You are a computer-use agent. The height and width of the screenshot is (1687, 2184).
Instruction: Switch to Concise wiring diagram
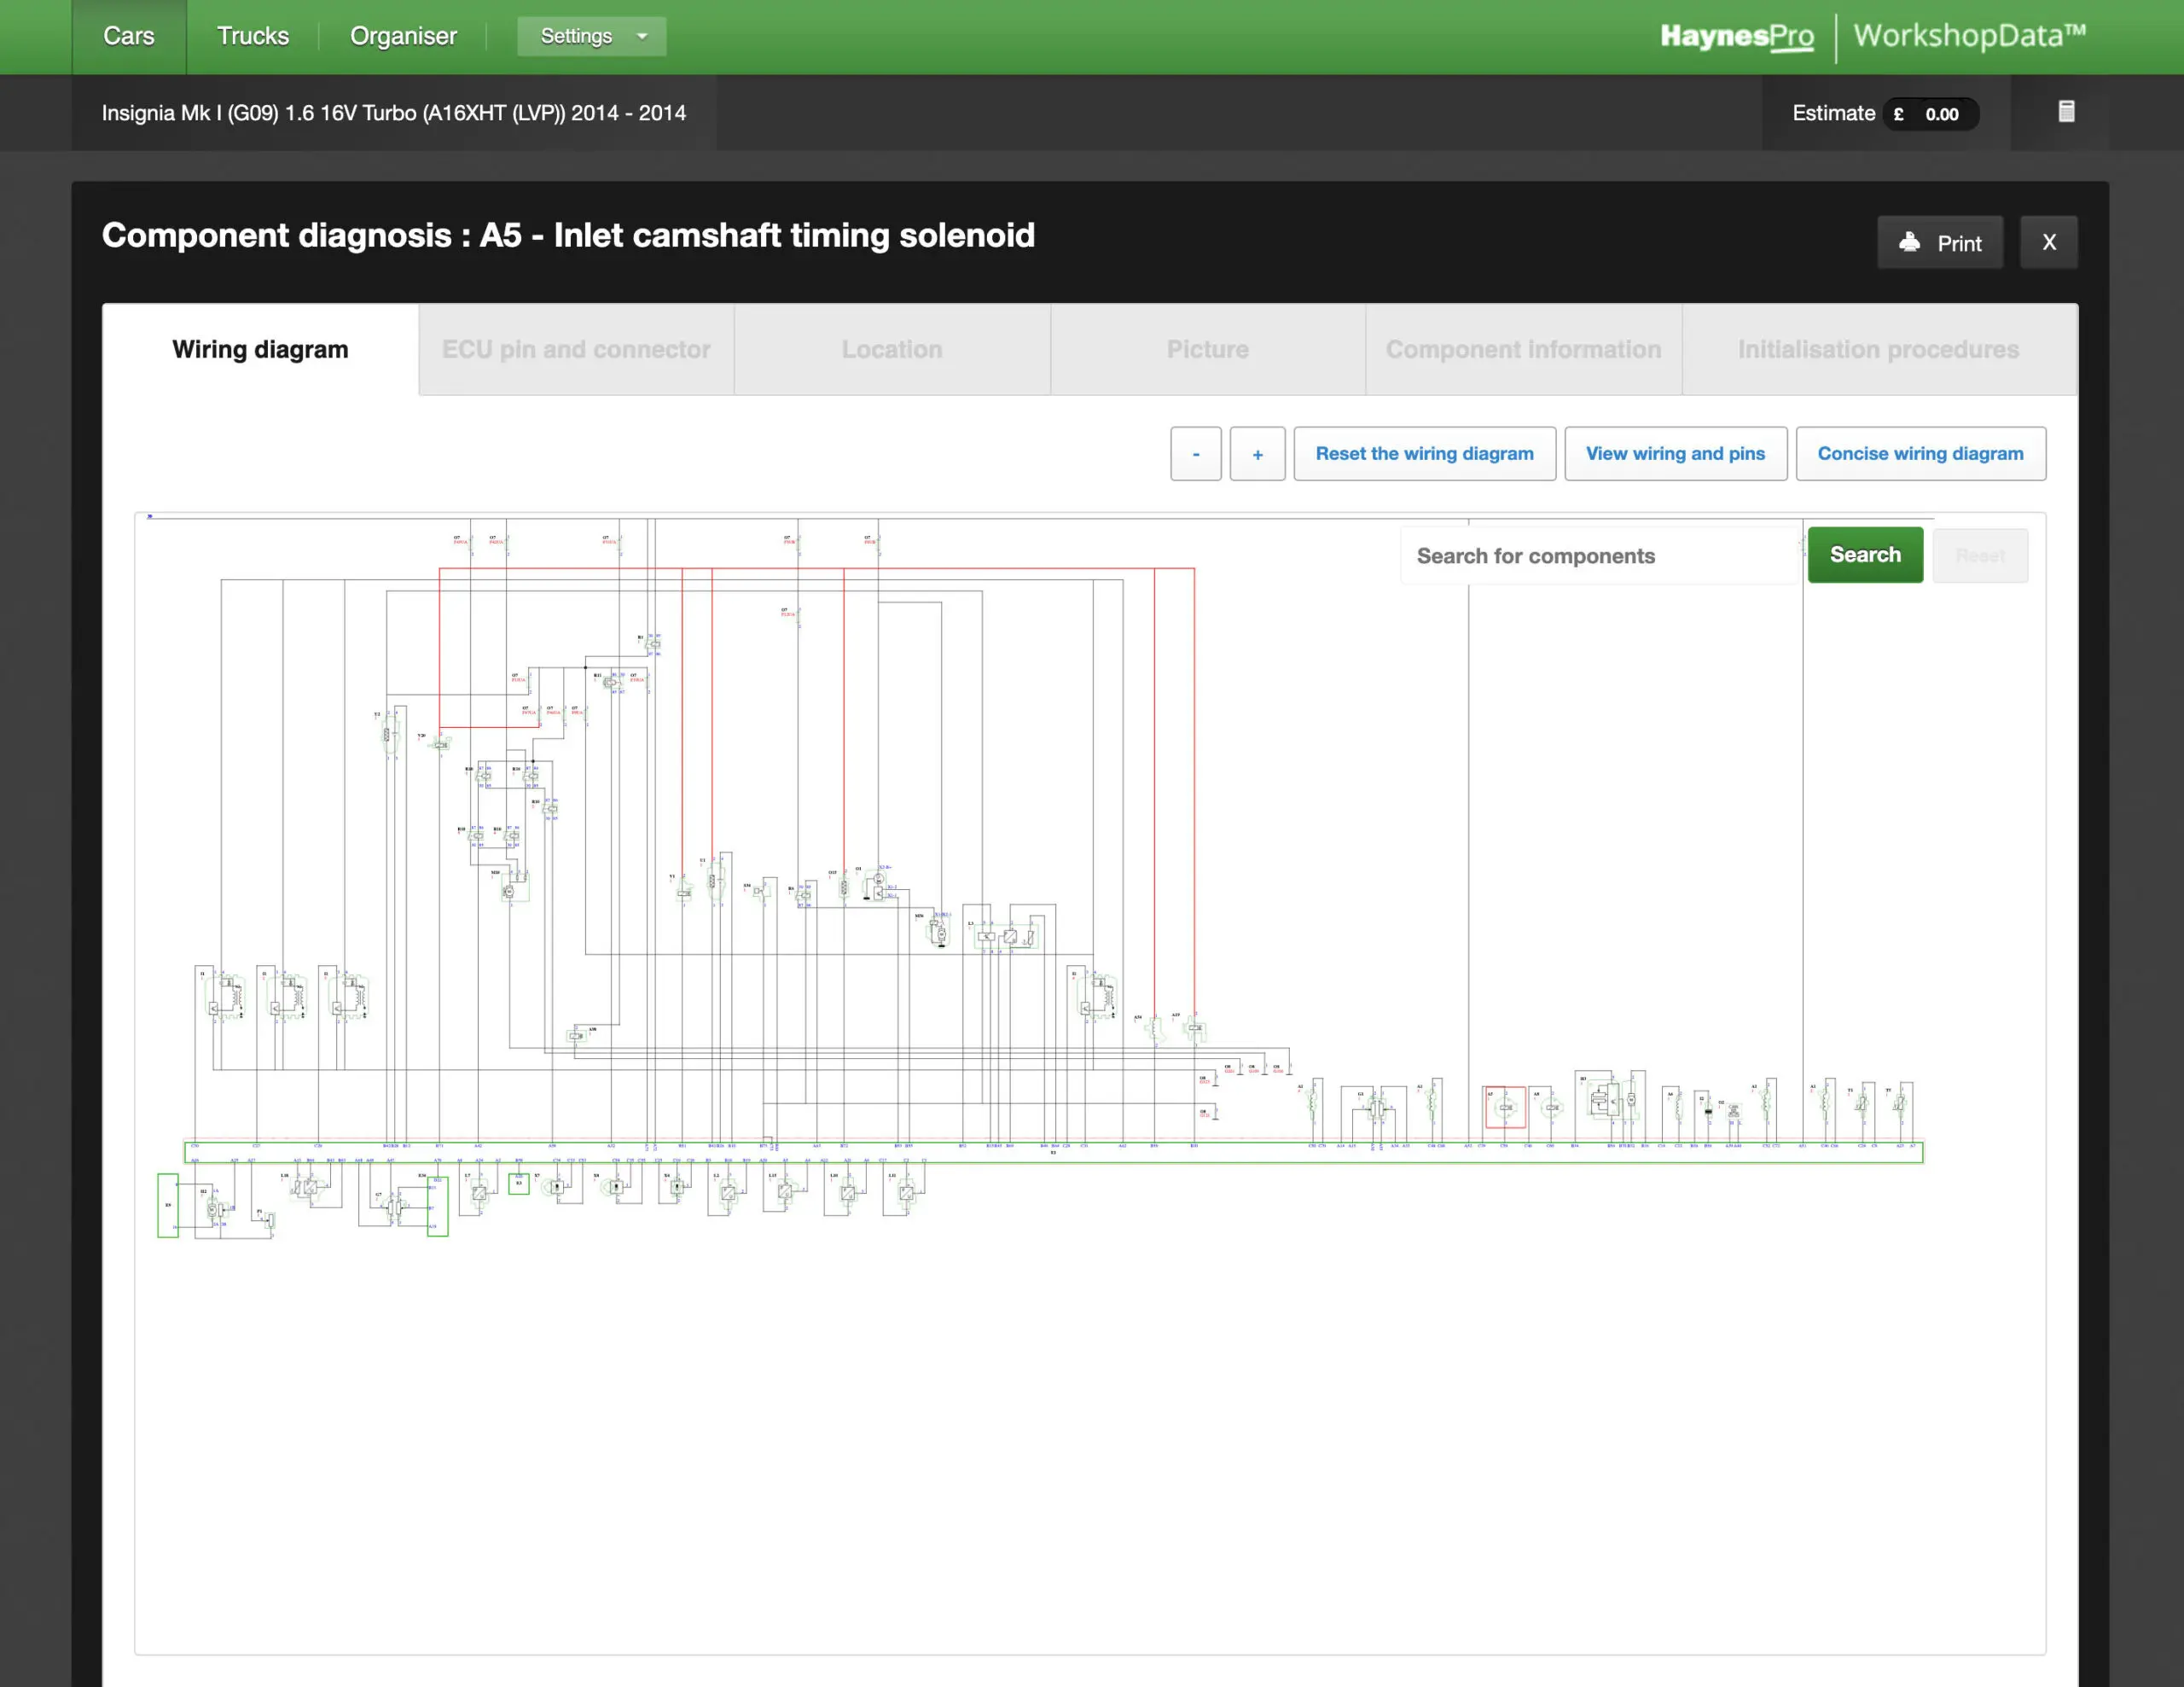click(x=1920, y=454)
